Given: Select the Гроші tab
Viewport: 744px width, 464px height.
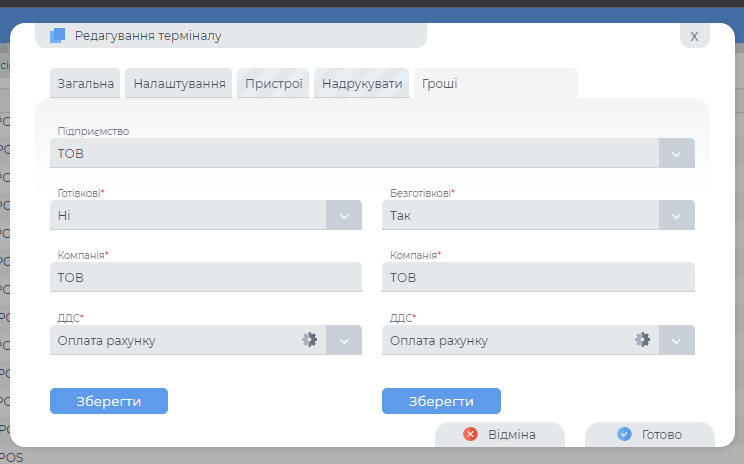Looking at the screenshot, I should click(440, 84).
